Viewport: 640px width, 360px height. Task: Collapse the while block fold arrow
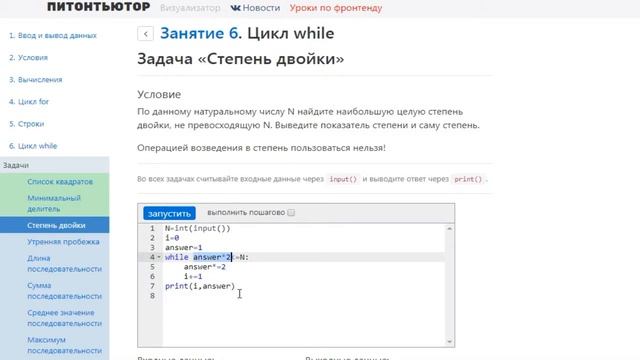[x=159, y=257]
